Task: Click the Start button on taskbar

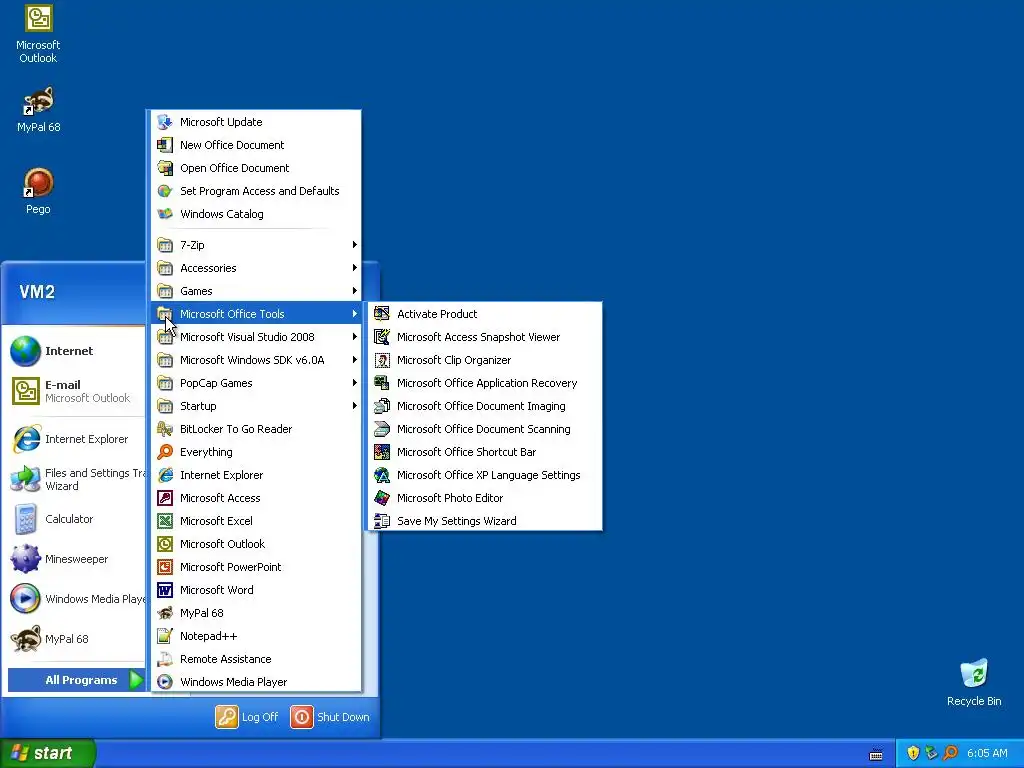Action: click(x=48, y=753)
